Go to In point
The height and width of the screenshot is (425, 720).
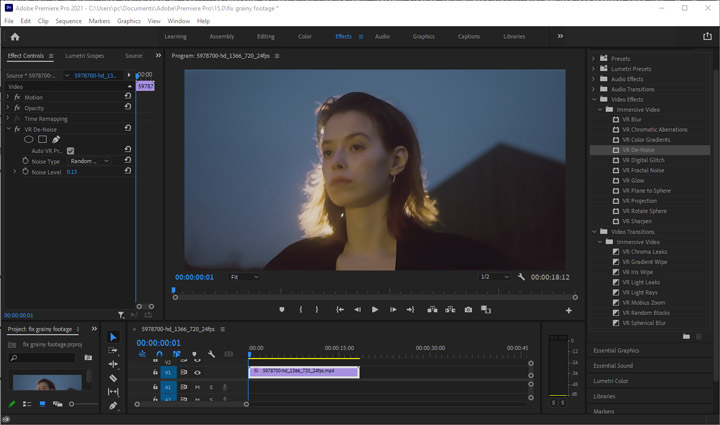coord(340,310)
